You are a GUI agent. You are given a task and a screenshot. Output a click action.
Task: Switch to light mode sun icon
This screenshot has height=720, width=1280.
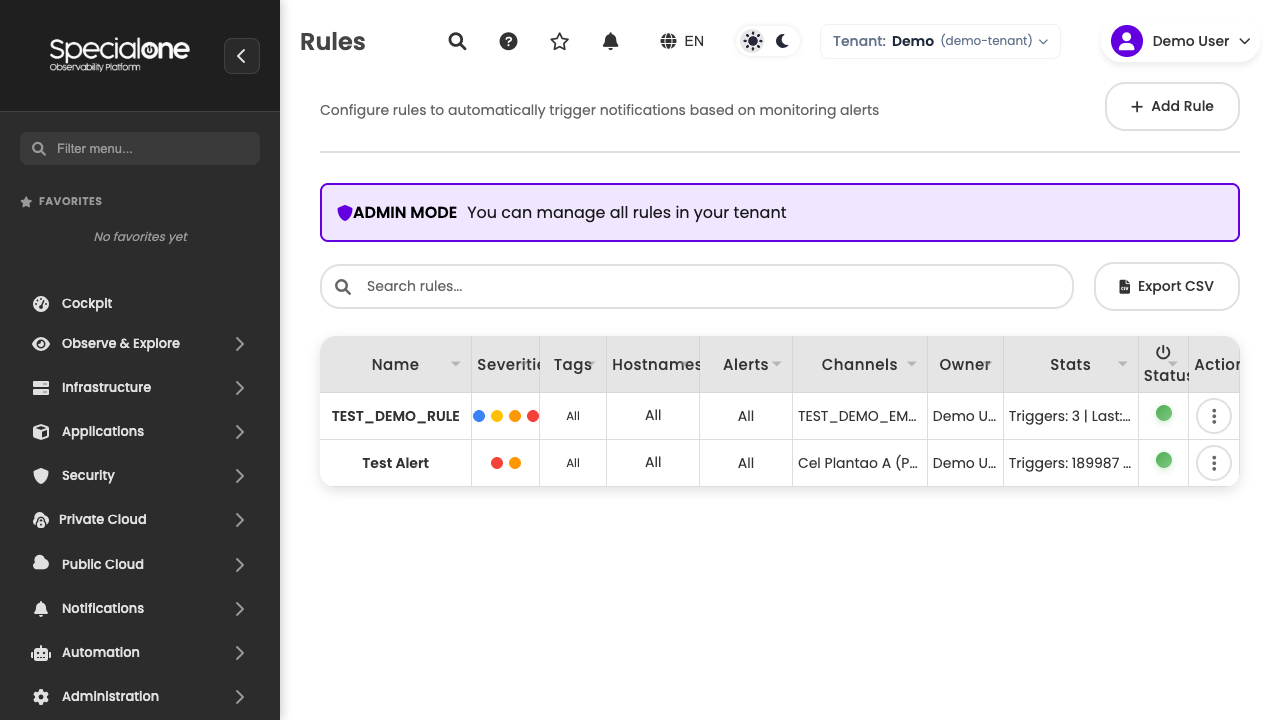[753, 41]
